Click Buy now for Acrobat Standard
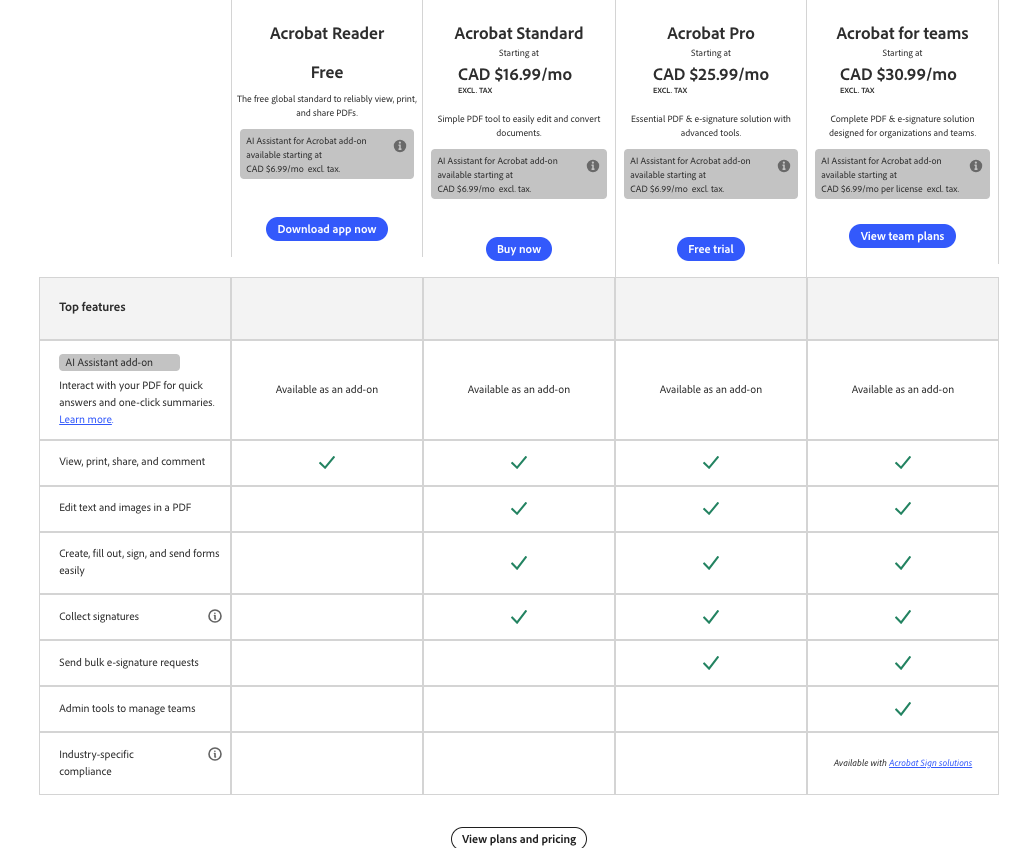 pyautogui.click(x=518, y=249)
